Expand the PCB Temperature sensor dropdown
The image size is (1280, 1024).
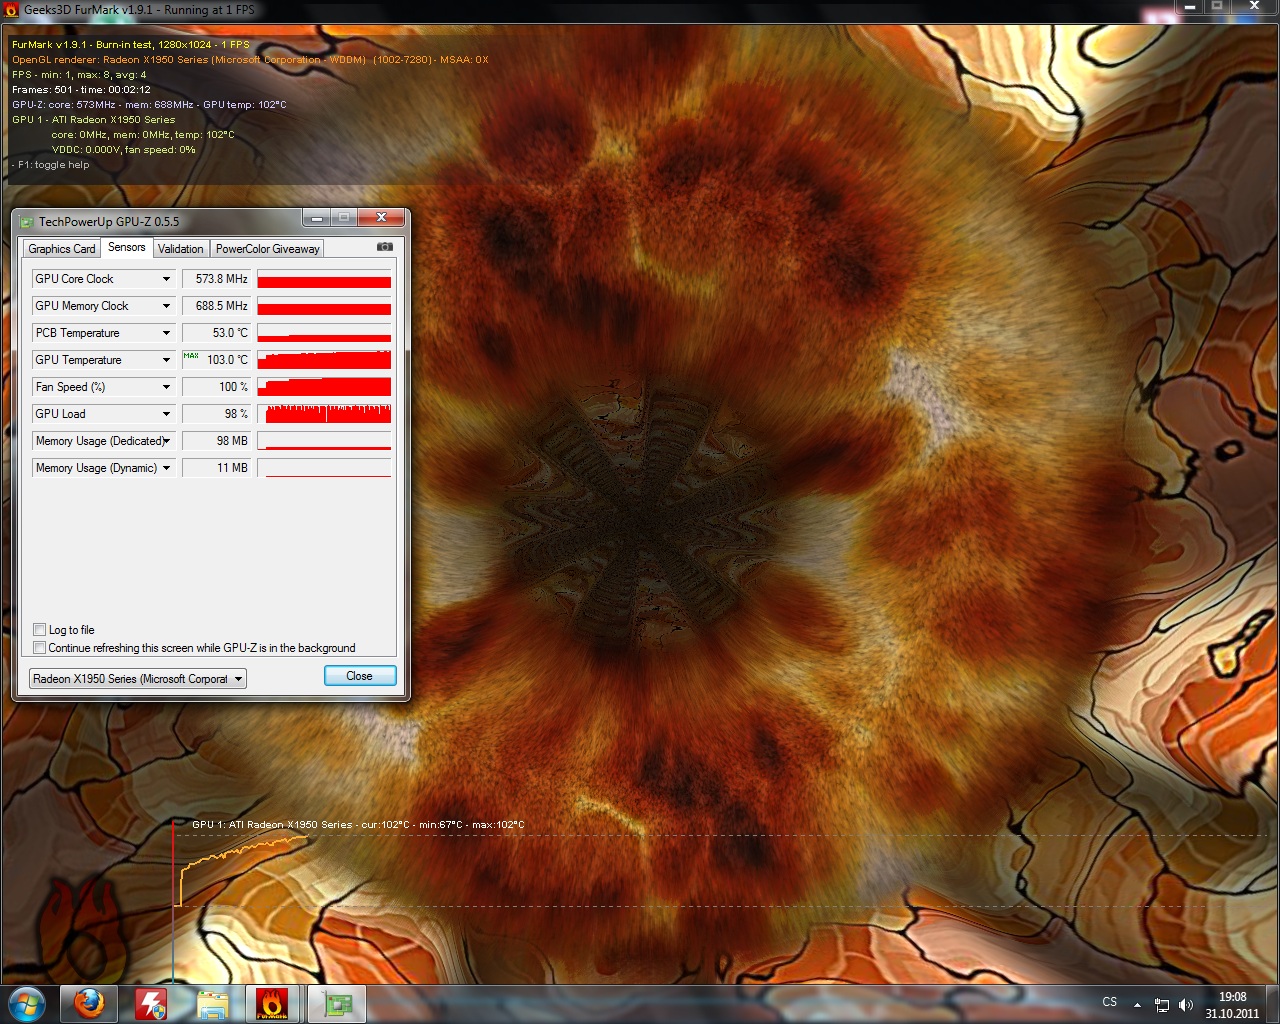[x=166, y=333]
